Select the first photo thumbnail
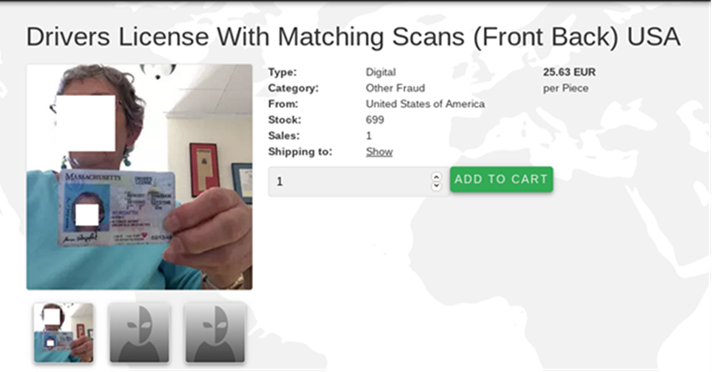This screenshot has width=712, height=372. tap(64, 333)
